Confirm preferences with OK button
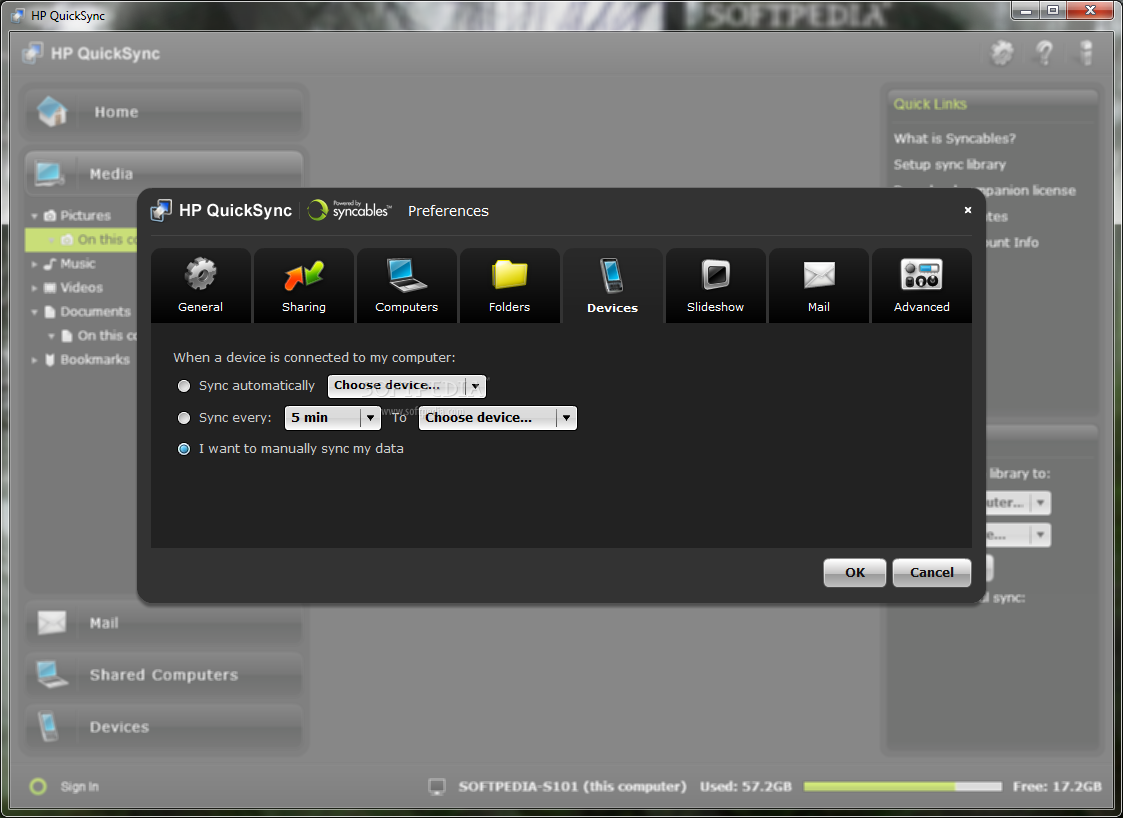The image size is (1123, 818). click(x=854, y=572)
